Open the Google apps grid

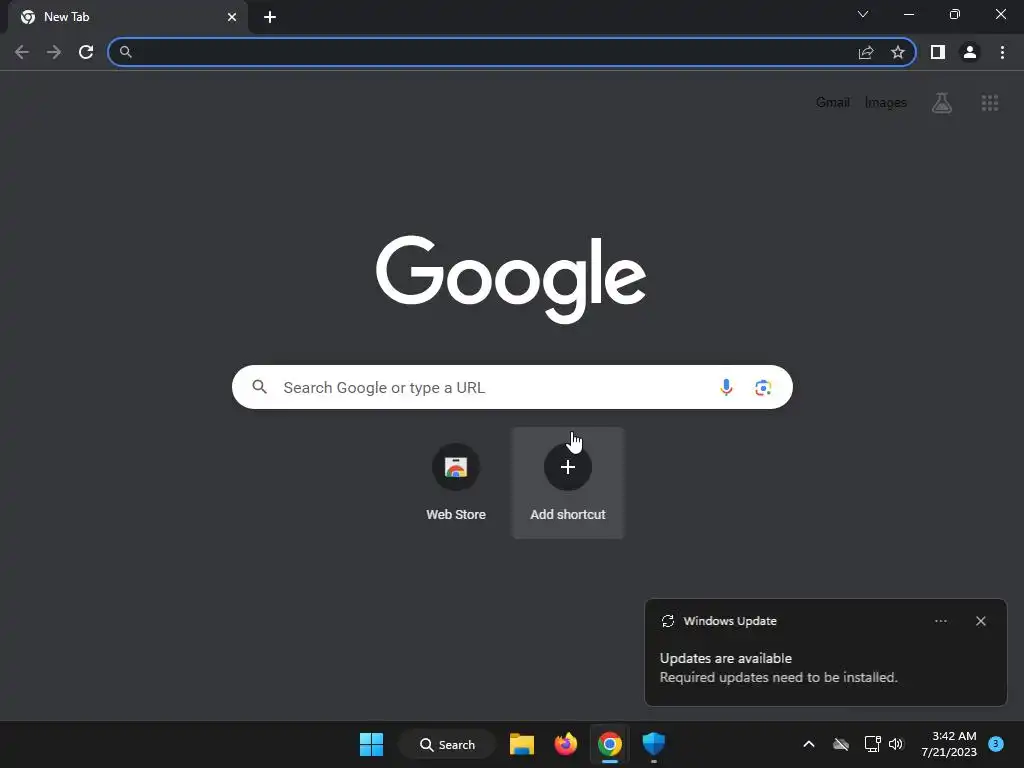pos(990,103)
